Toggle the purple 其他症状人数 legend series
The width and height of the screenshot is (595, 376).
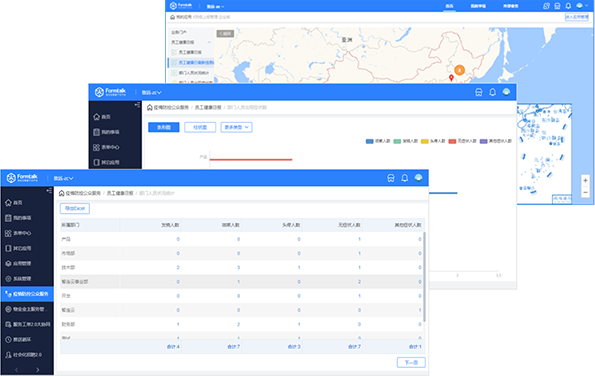coord(496,141)
